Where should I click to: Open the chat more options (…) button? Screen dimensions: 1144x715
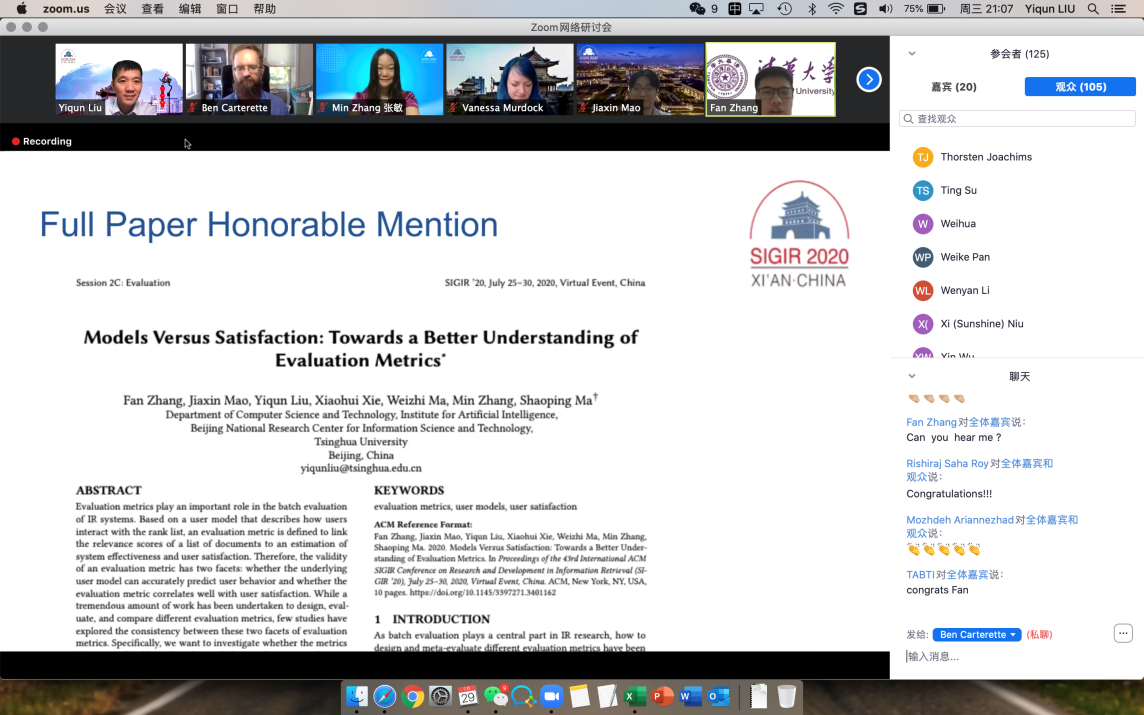1123,634
